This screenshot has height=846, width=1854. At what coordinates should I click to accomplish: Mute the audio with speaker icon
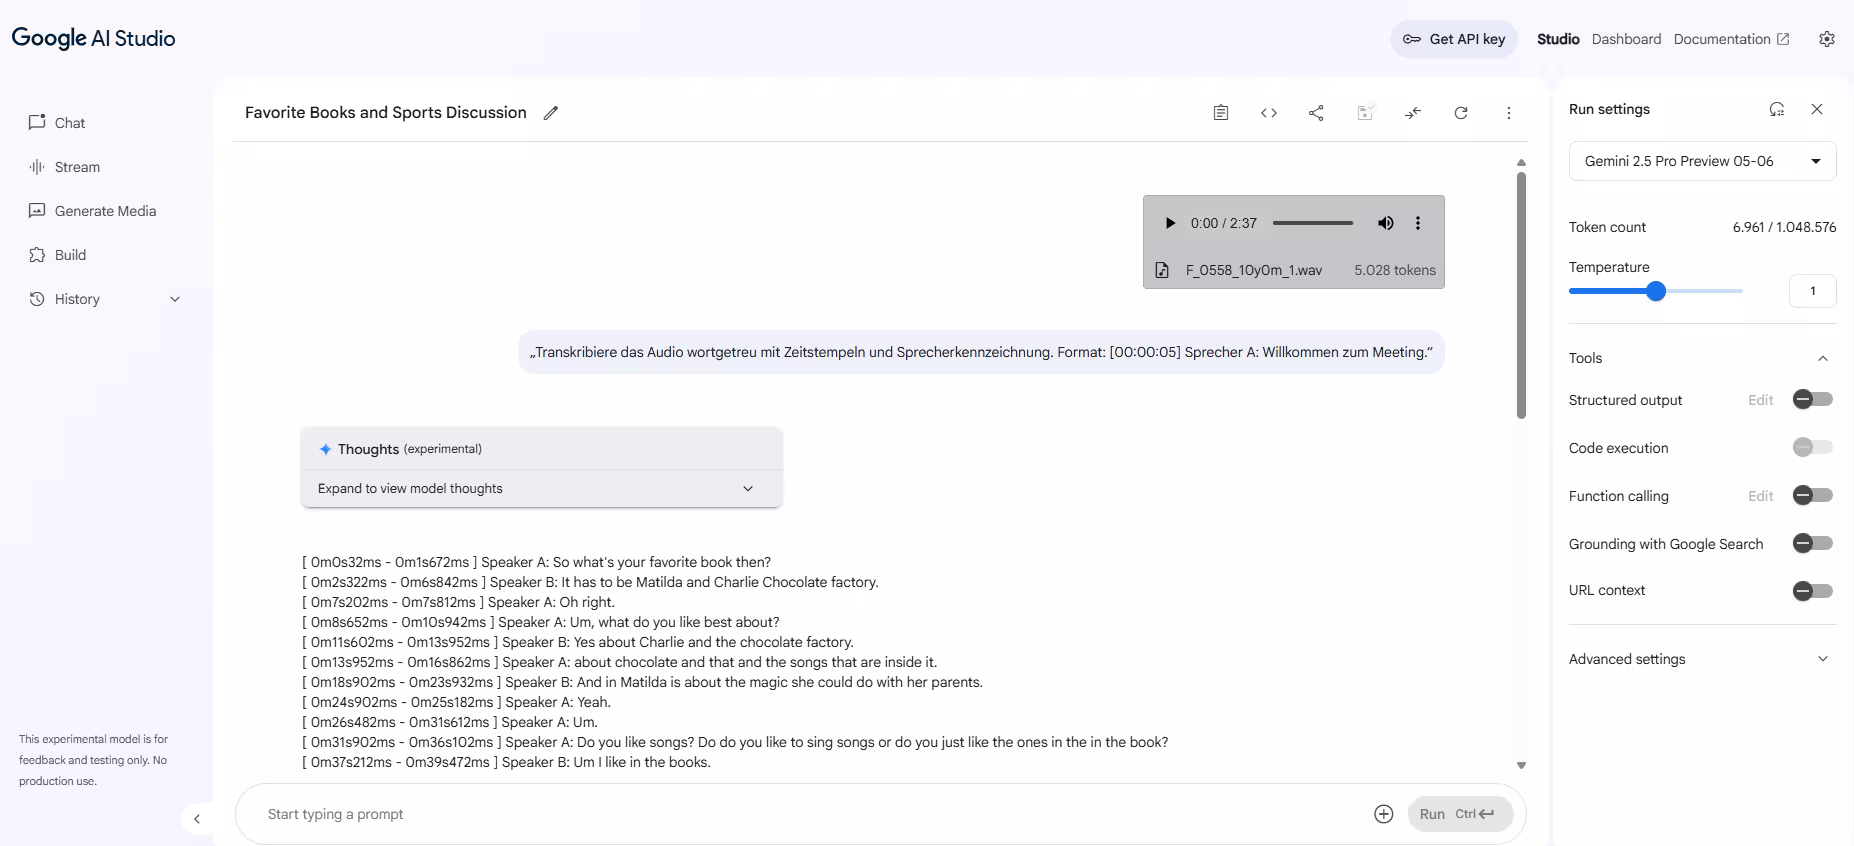tap(1385, 223)
